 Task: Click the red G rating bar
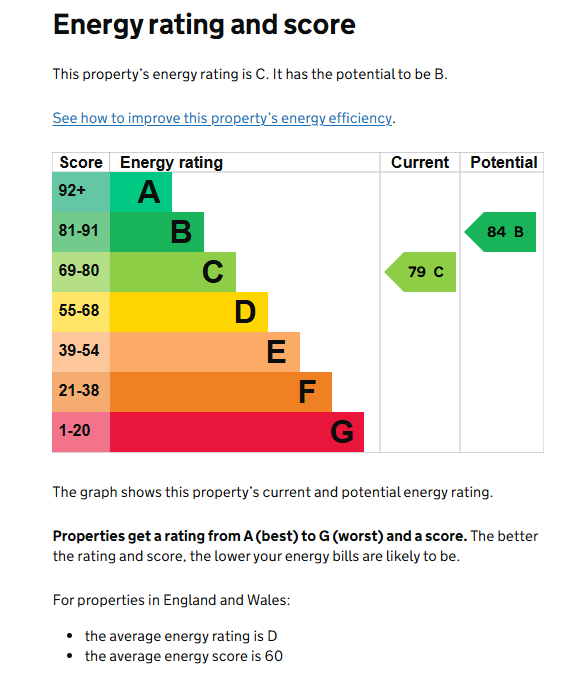[237, 432]
